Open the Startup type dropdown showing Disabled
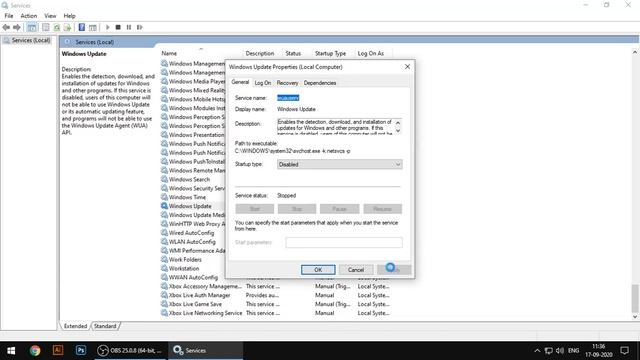 point(340,164)
